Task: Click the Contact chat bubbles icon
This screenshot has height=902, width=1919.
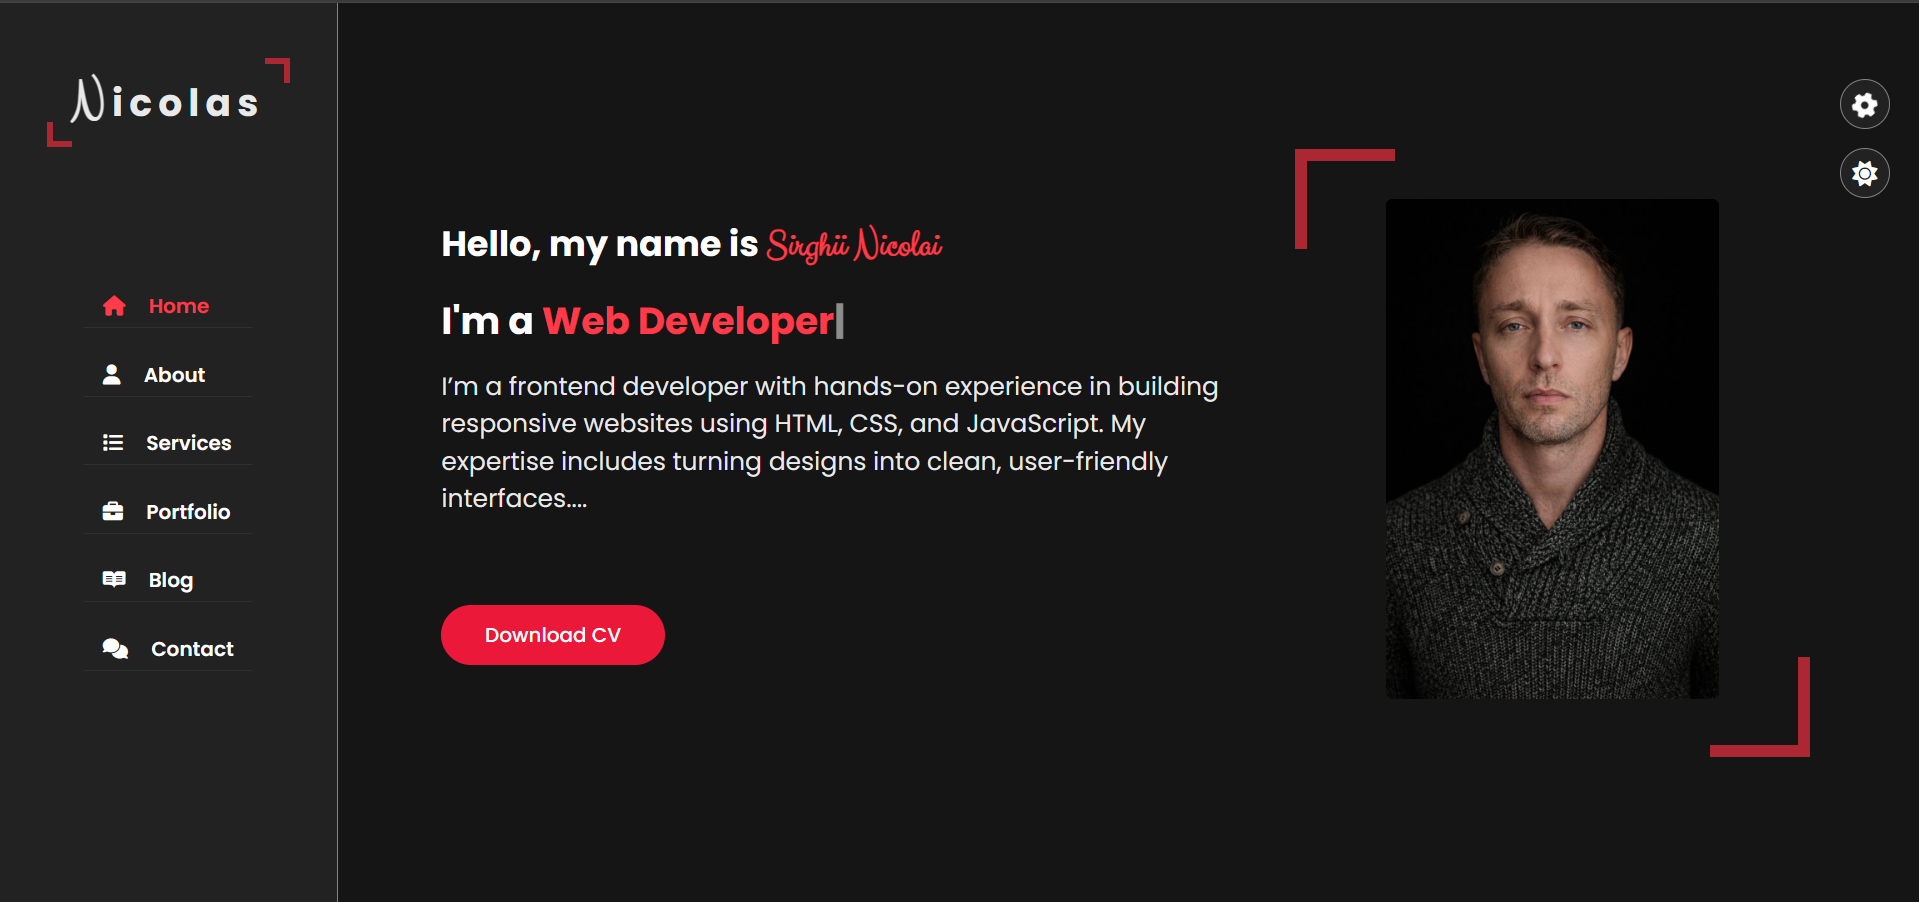Action: (115, 649)
